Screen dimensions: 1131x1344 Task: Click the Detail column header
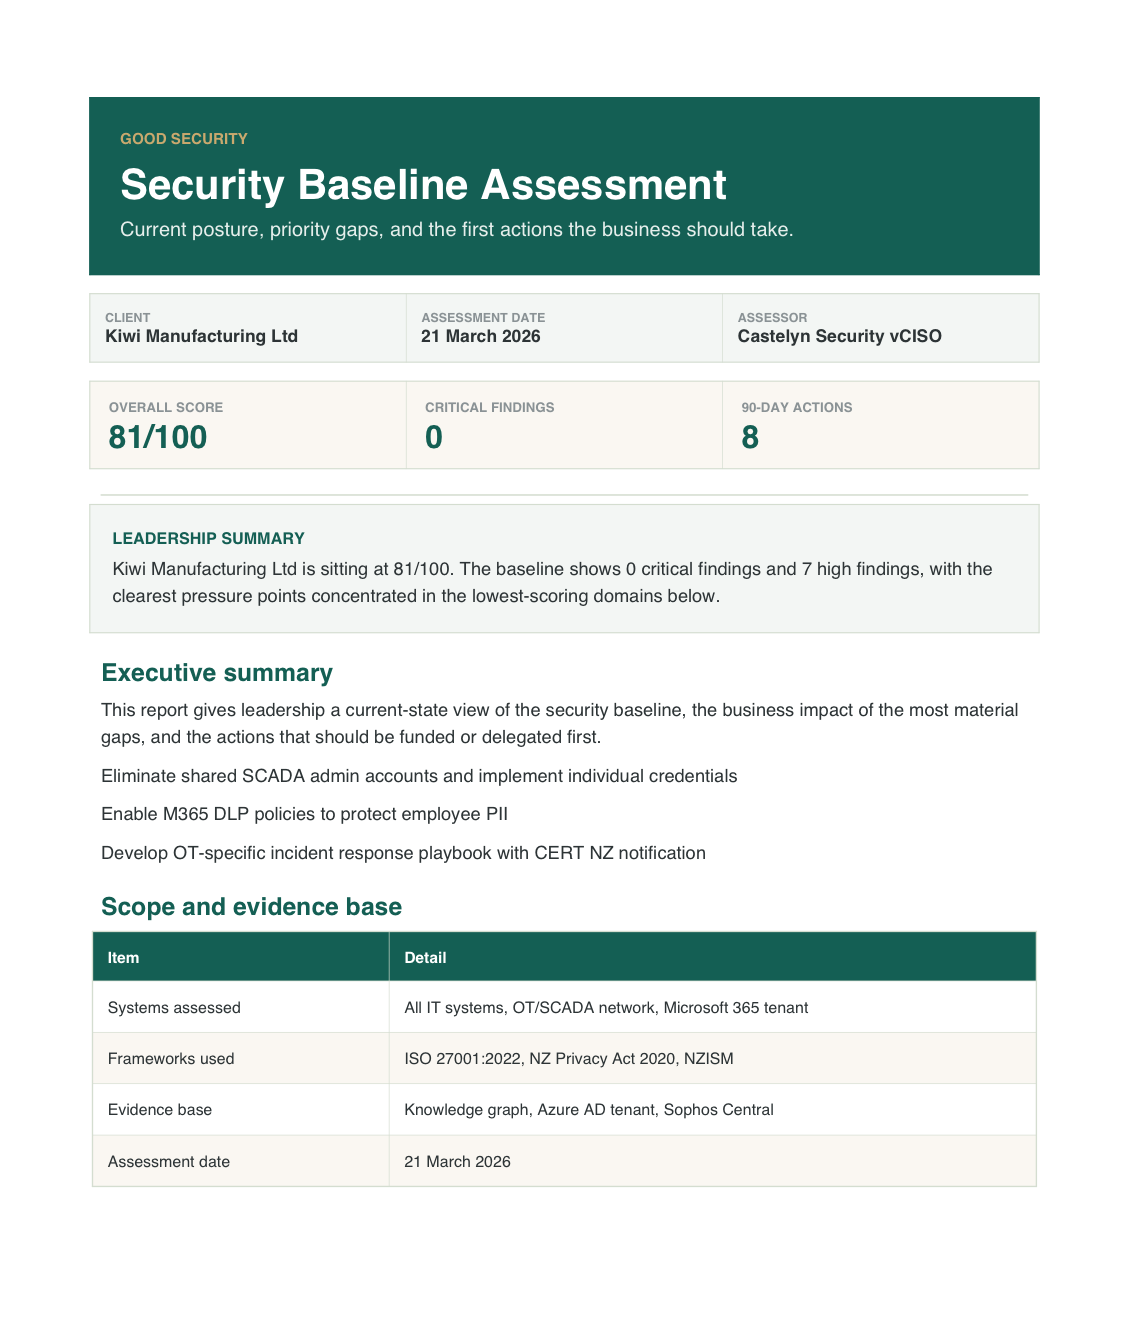[x=425, y=957]
